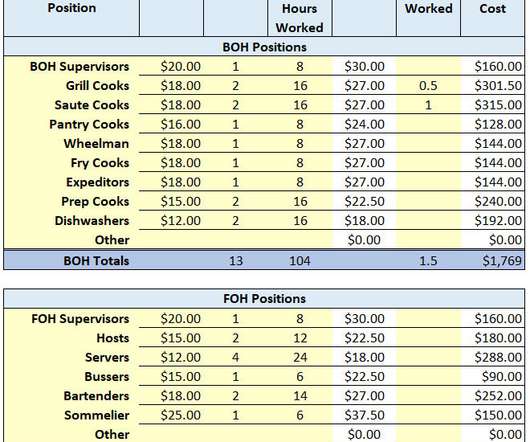Viewport: 530px width, 442px height.
Task: Click the Grill Cooks overtime hours 0.5 cell
Action: click(x=428, y=85)
